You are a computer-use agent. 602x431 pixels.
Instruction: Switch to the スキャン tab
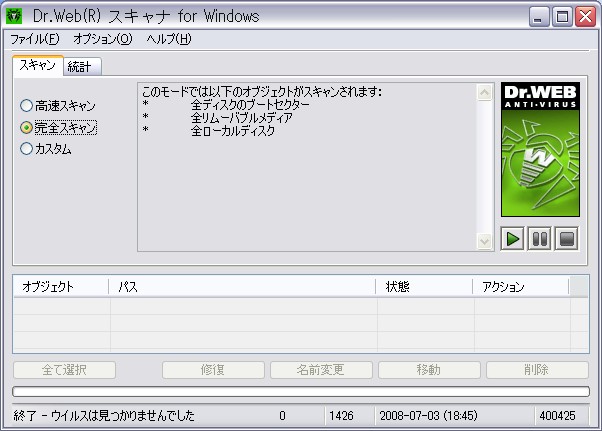pos(38,66)
